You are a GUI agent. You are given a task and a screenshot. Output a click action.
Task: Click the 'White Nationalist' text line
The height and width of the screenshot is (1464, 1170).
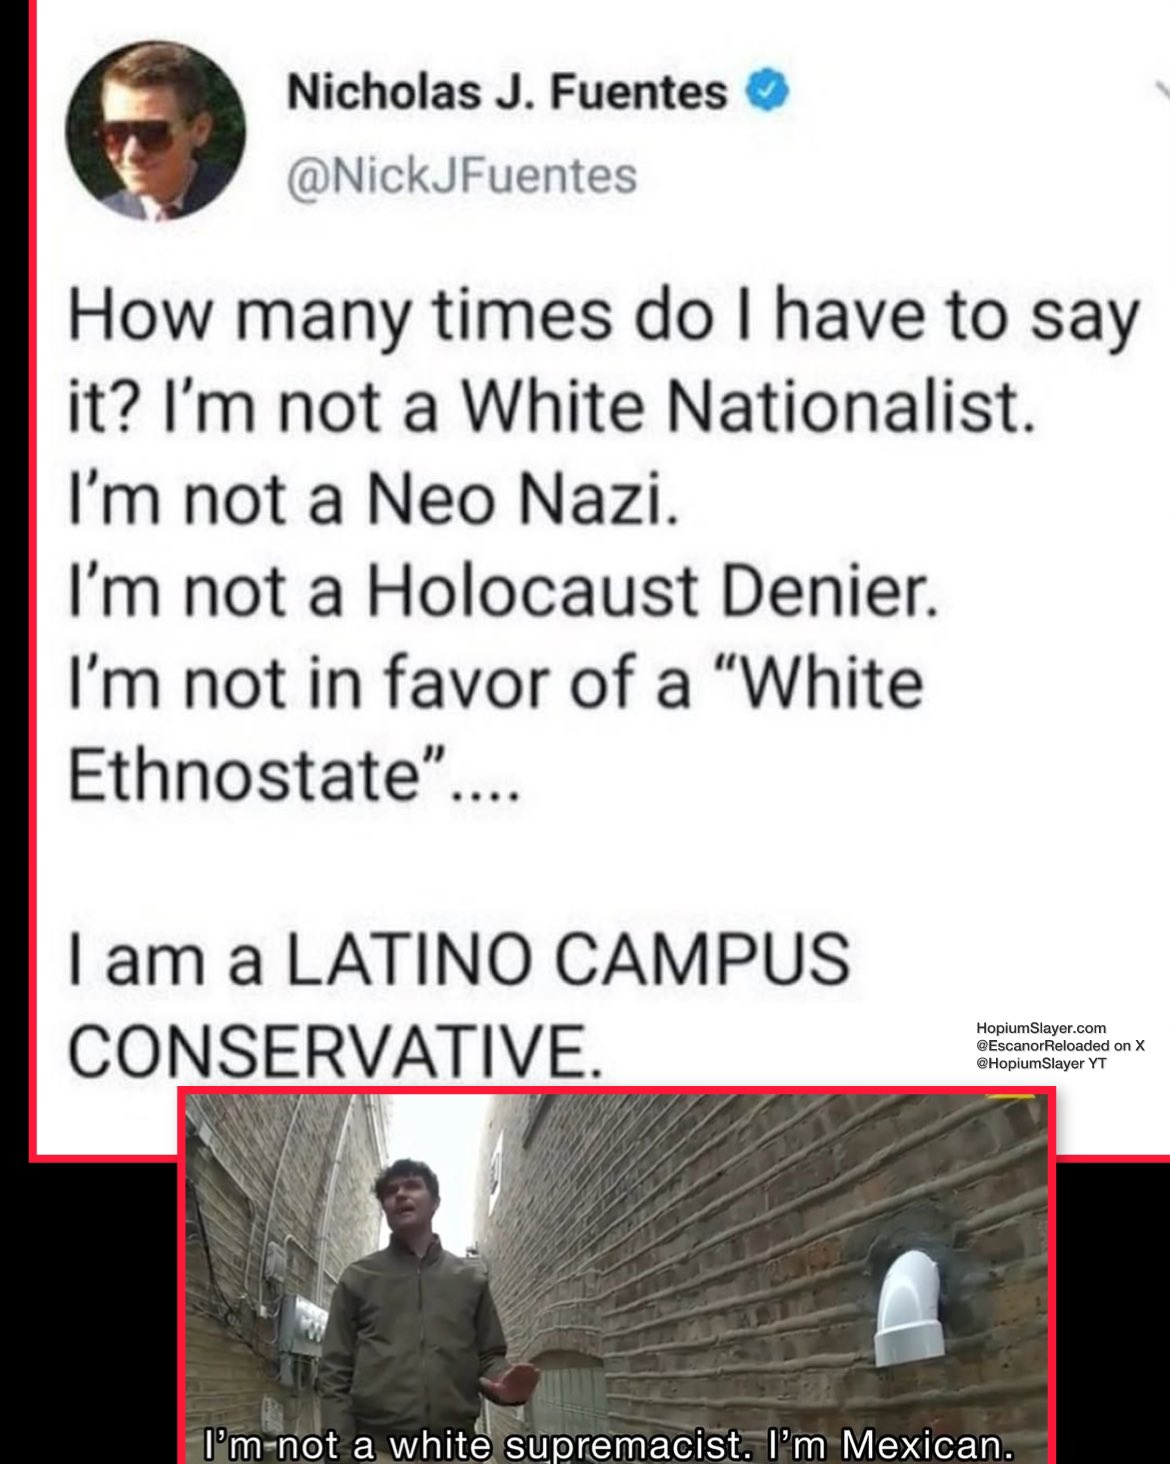coord(548,410)
